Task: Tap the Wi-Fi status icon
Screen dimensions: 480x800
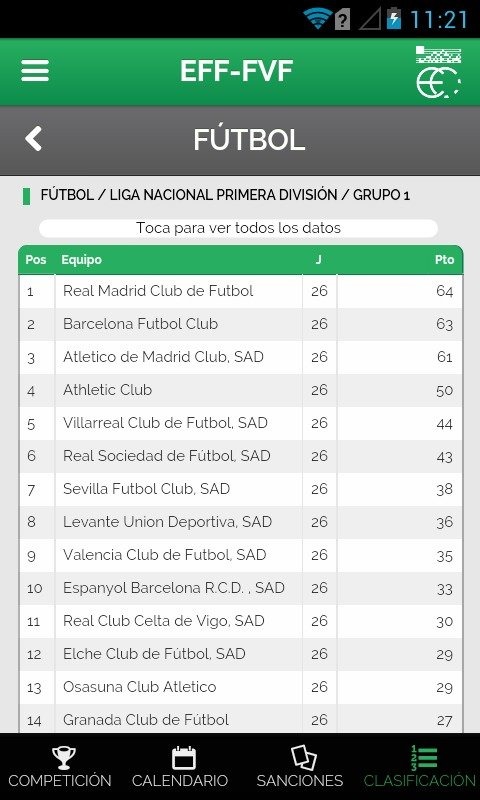Action: click(x=317, y=19)
